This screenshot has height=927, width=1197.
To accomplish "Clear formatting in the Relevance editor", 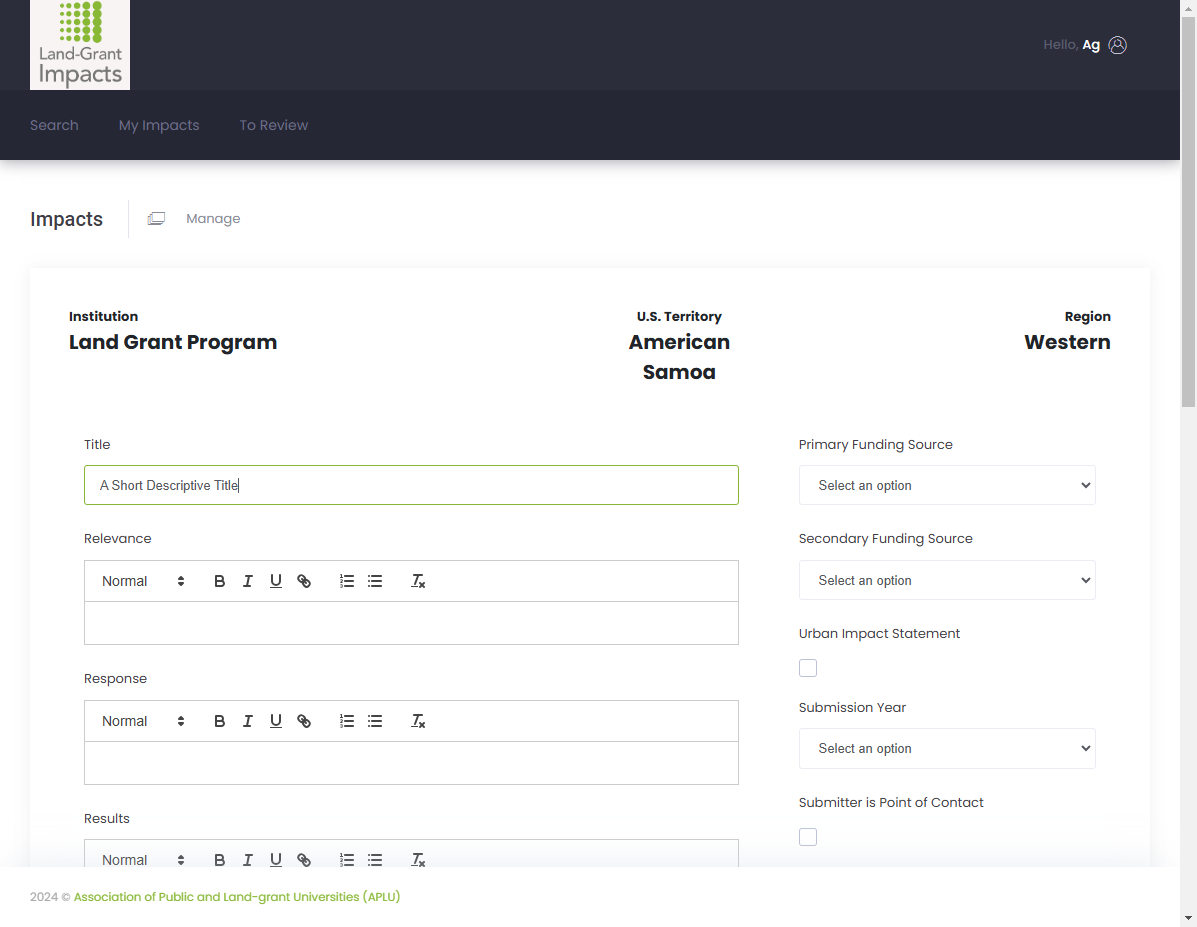I will 418,581.
